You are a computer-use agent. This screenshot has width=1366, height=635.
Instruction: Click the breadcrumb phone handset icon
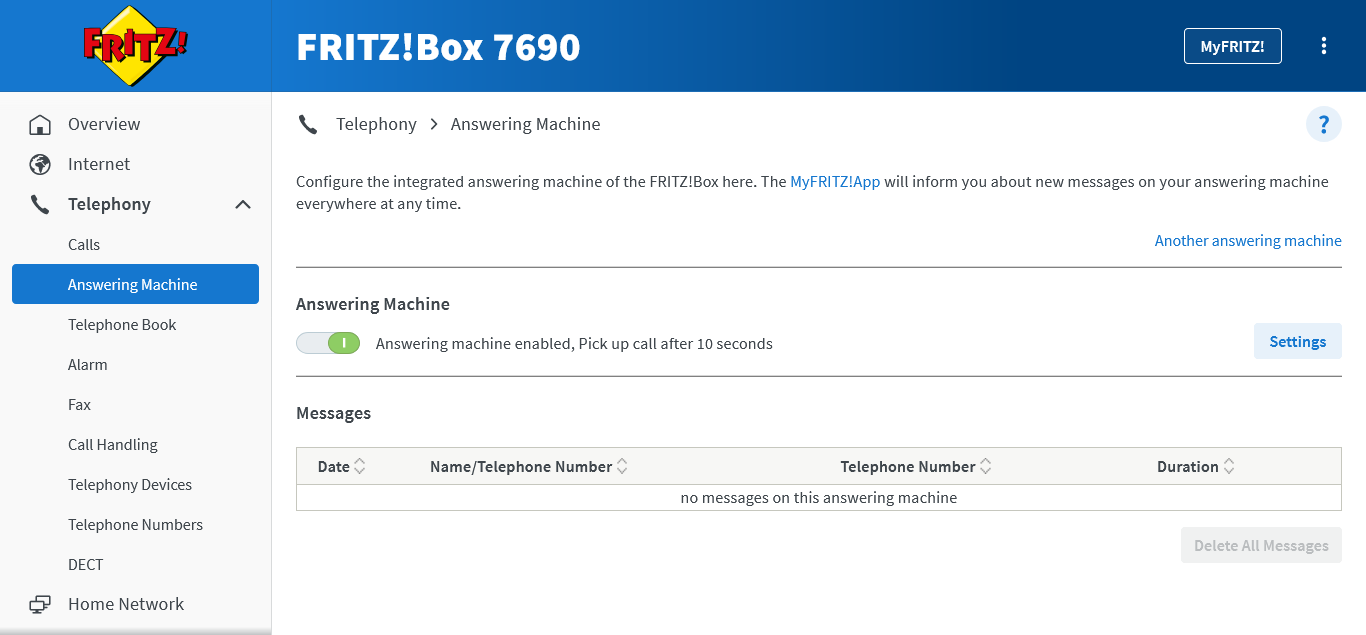pyautogui.click(x=308, y=125)
